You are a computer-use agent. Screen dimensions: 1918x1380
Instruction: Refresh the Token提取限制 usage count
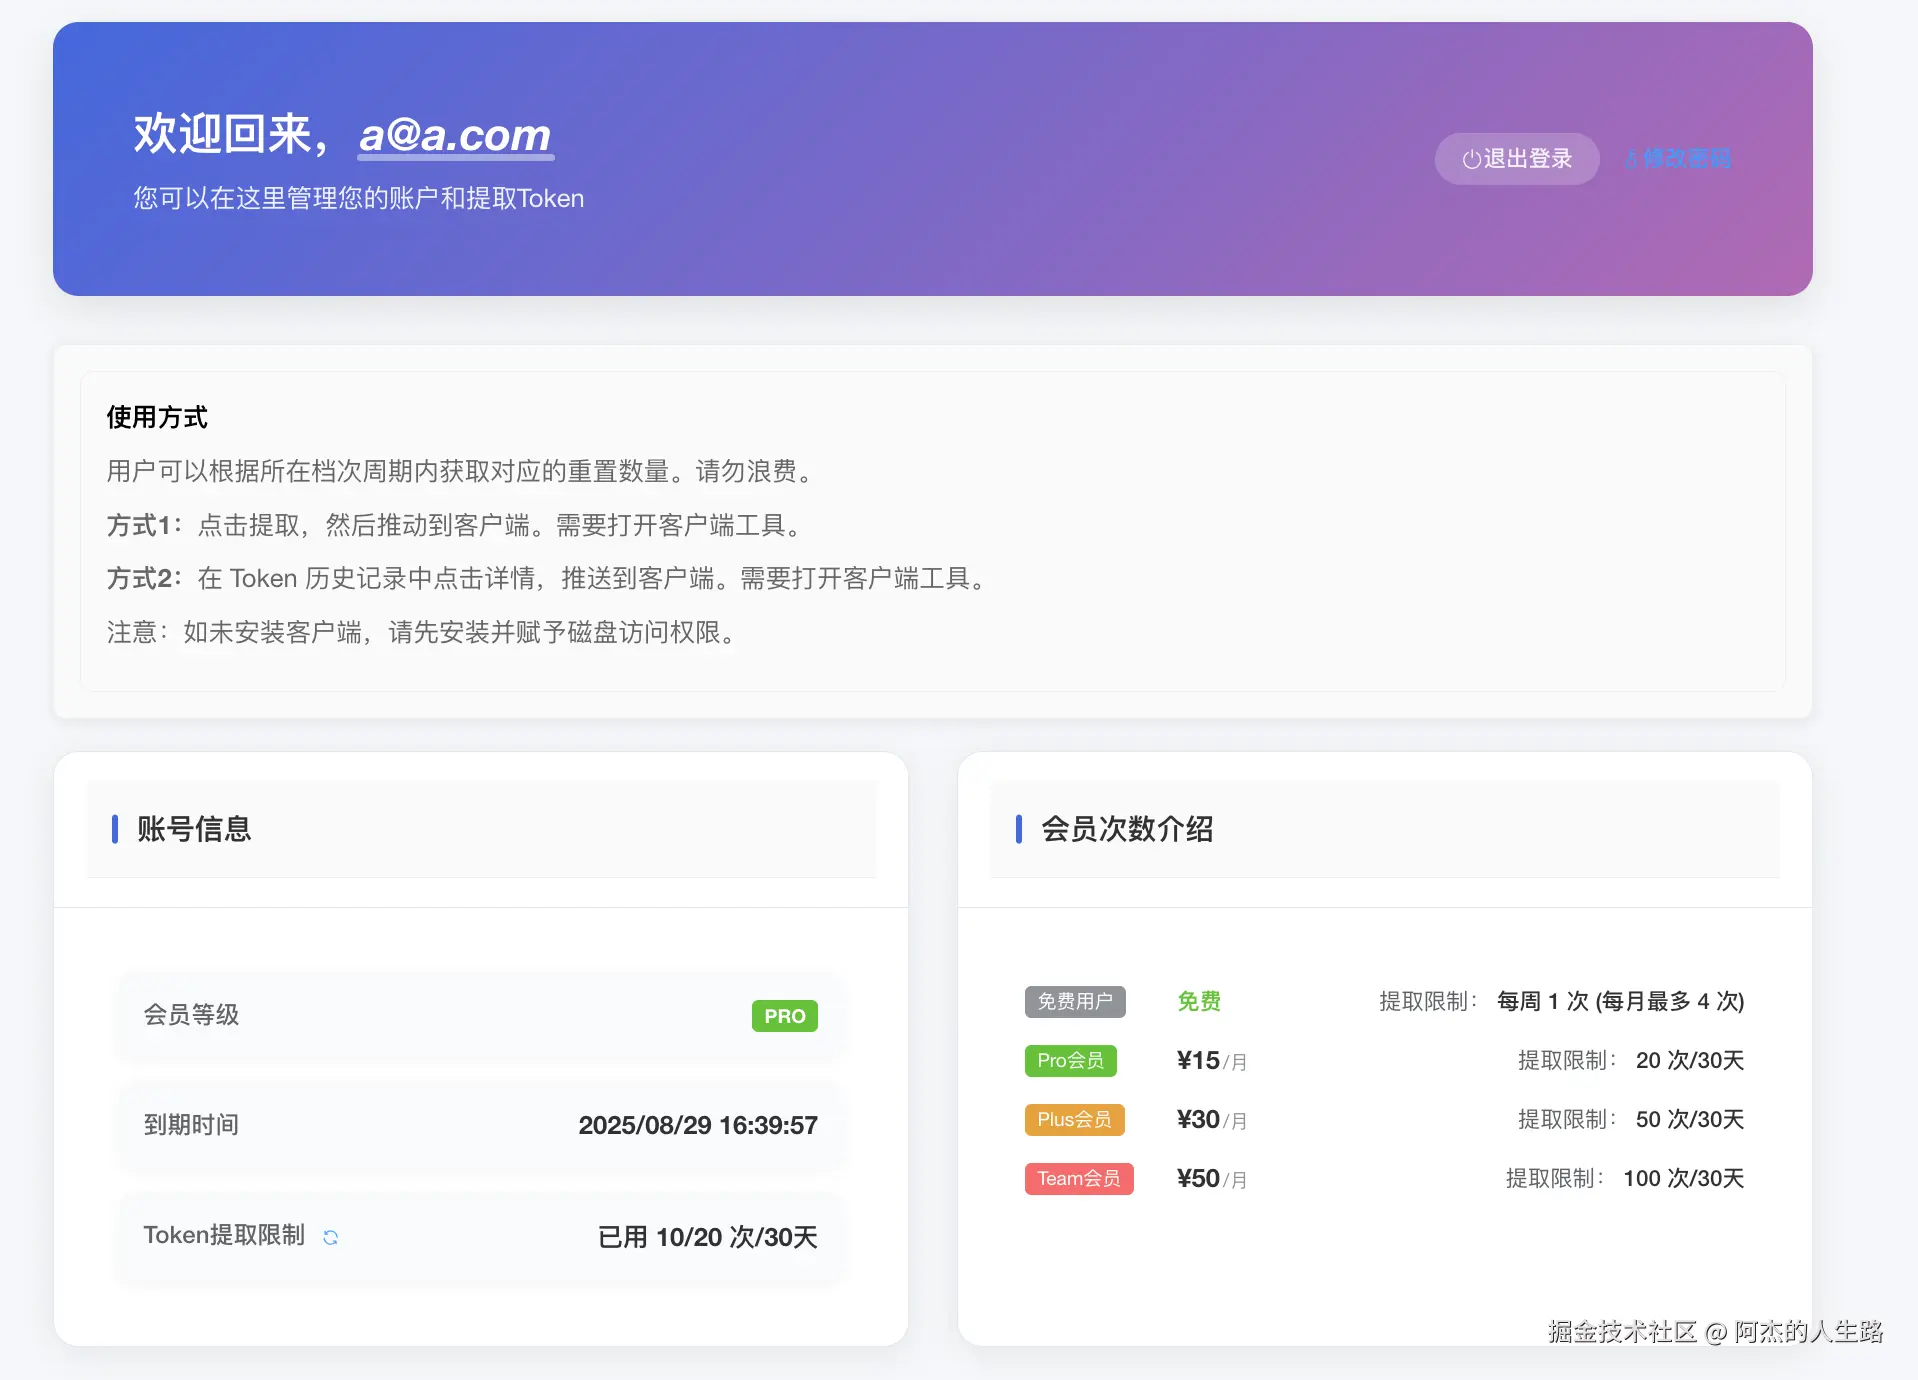(331, 1237)
